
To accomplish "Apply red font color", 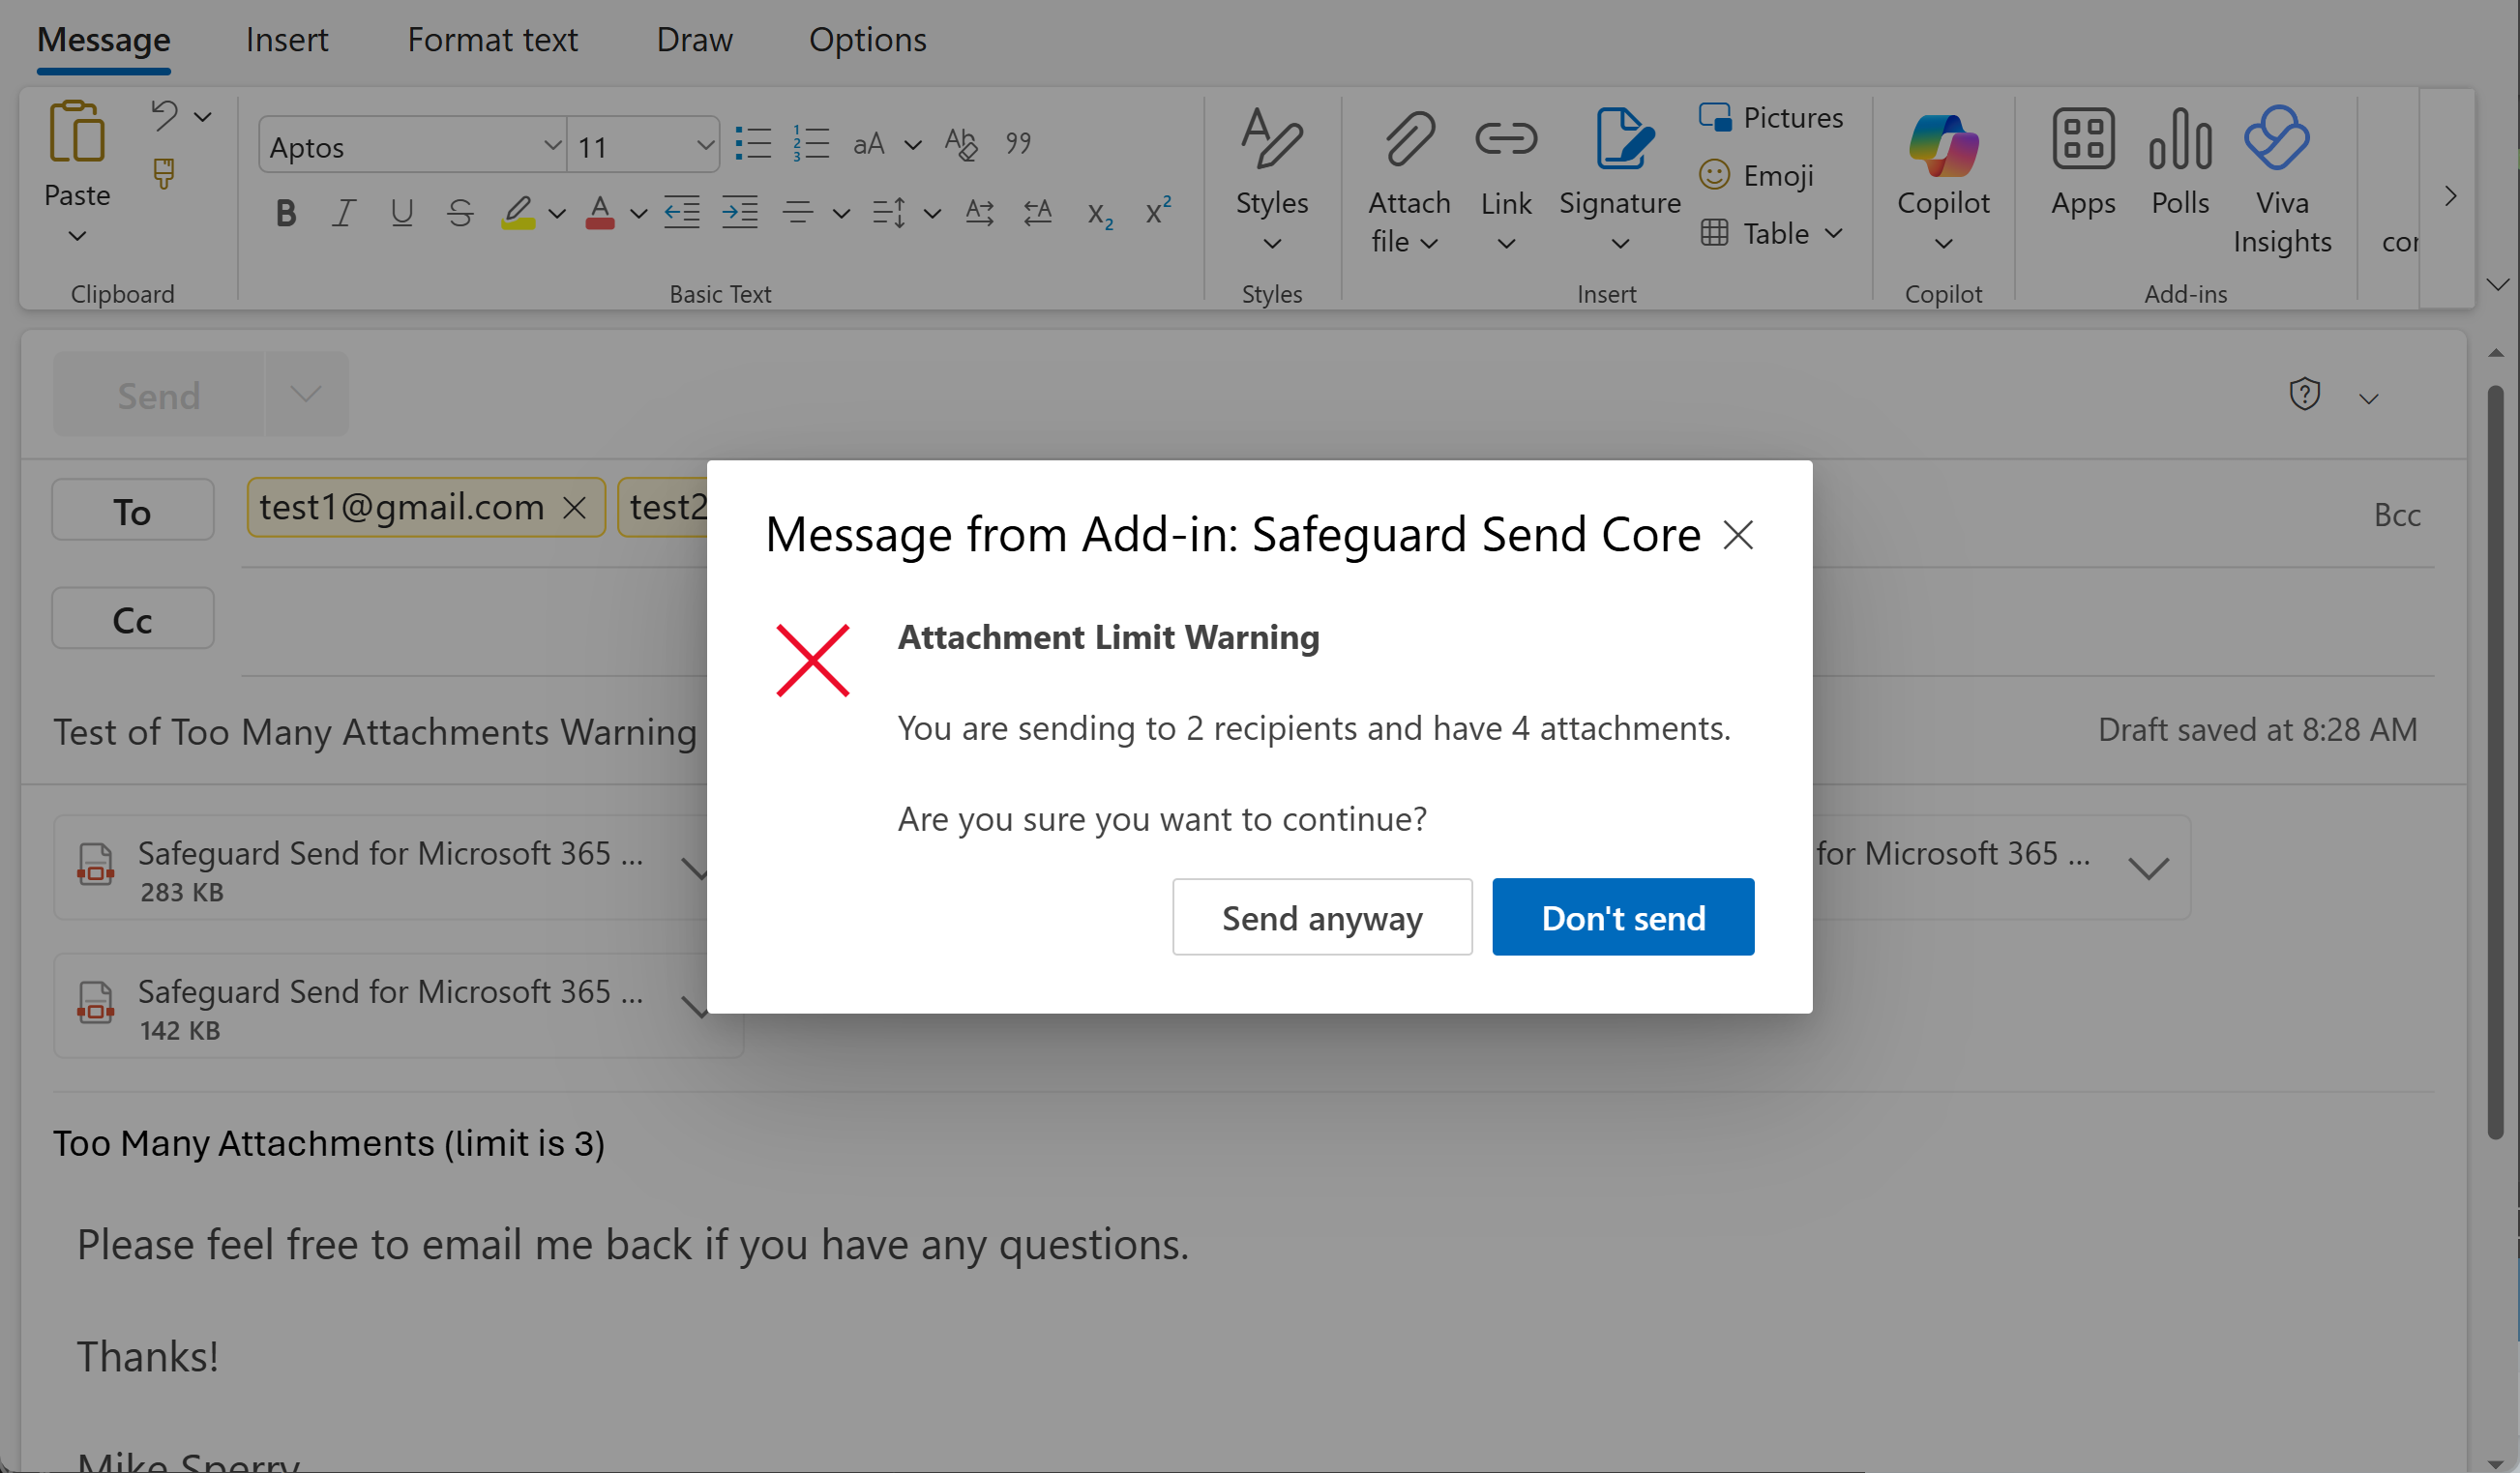I will point(600,212).
